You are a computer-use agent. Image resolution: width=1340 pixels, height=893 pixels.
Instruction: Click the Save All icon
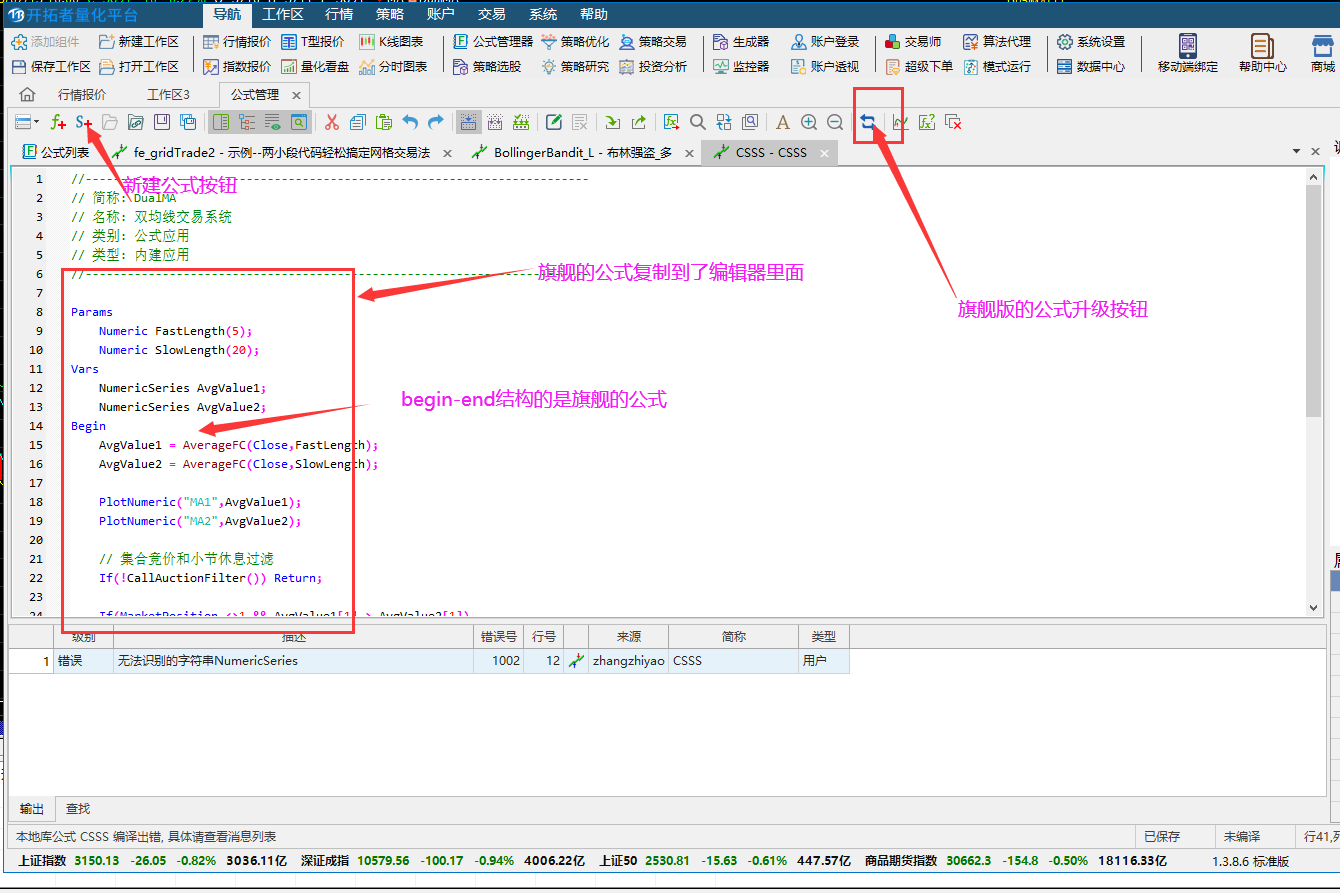pyautogui.click(x=188, y=122)
